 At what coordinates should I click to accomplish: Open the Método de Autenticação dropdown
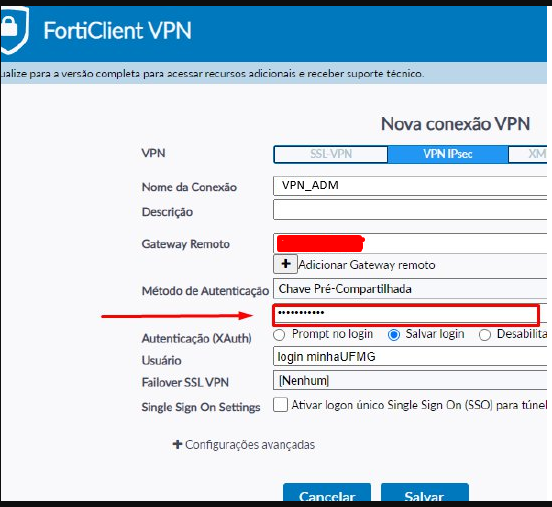(410, 289)
